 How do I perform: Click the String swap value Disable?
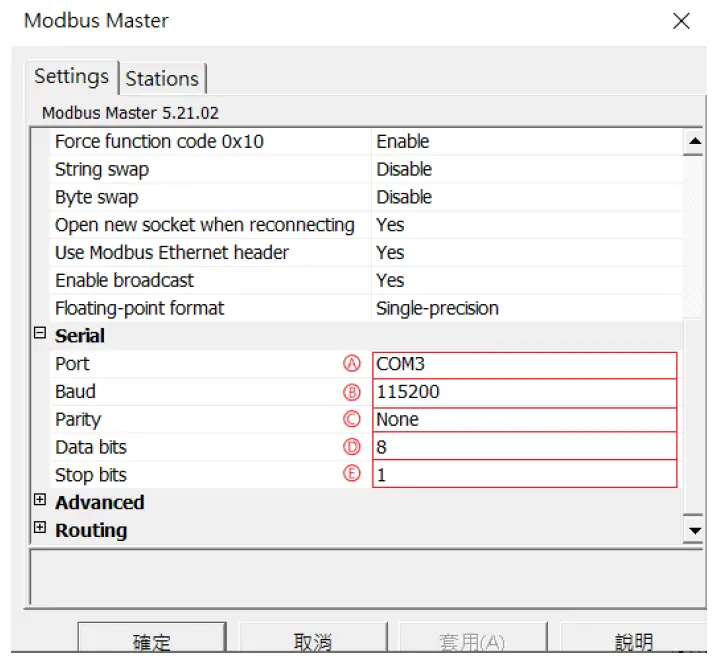pyautogui.click(x=527, y=170)
